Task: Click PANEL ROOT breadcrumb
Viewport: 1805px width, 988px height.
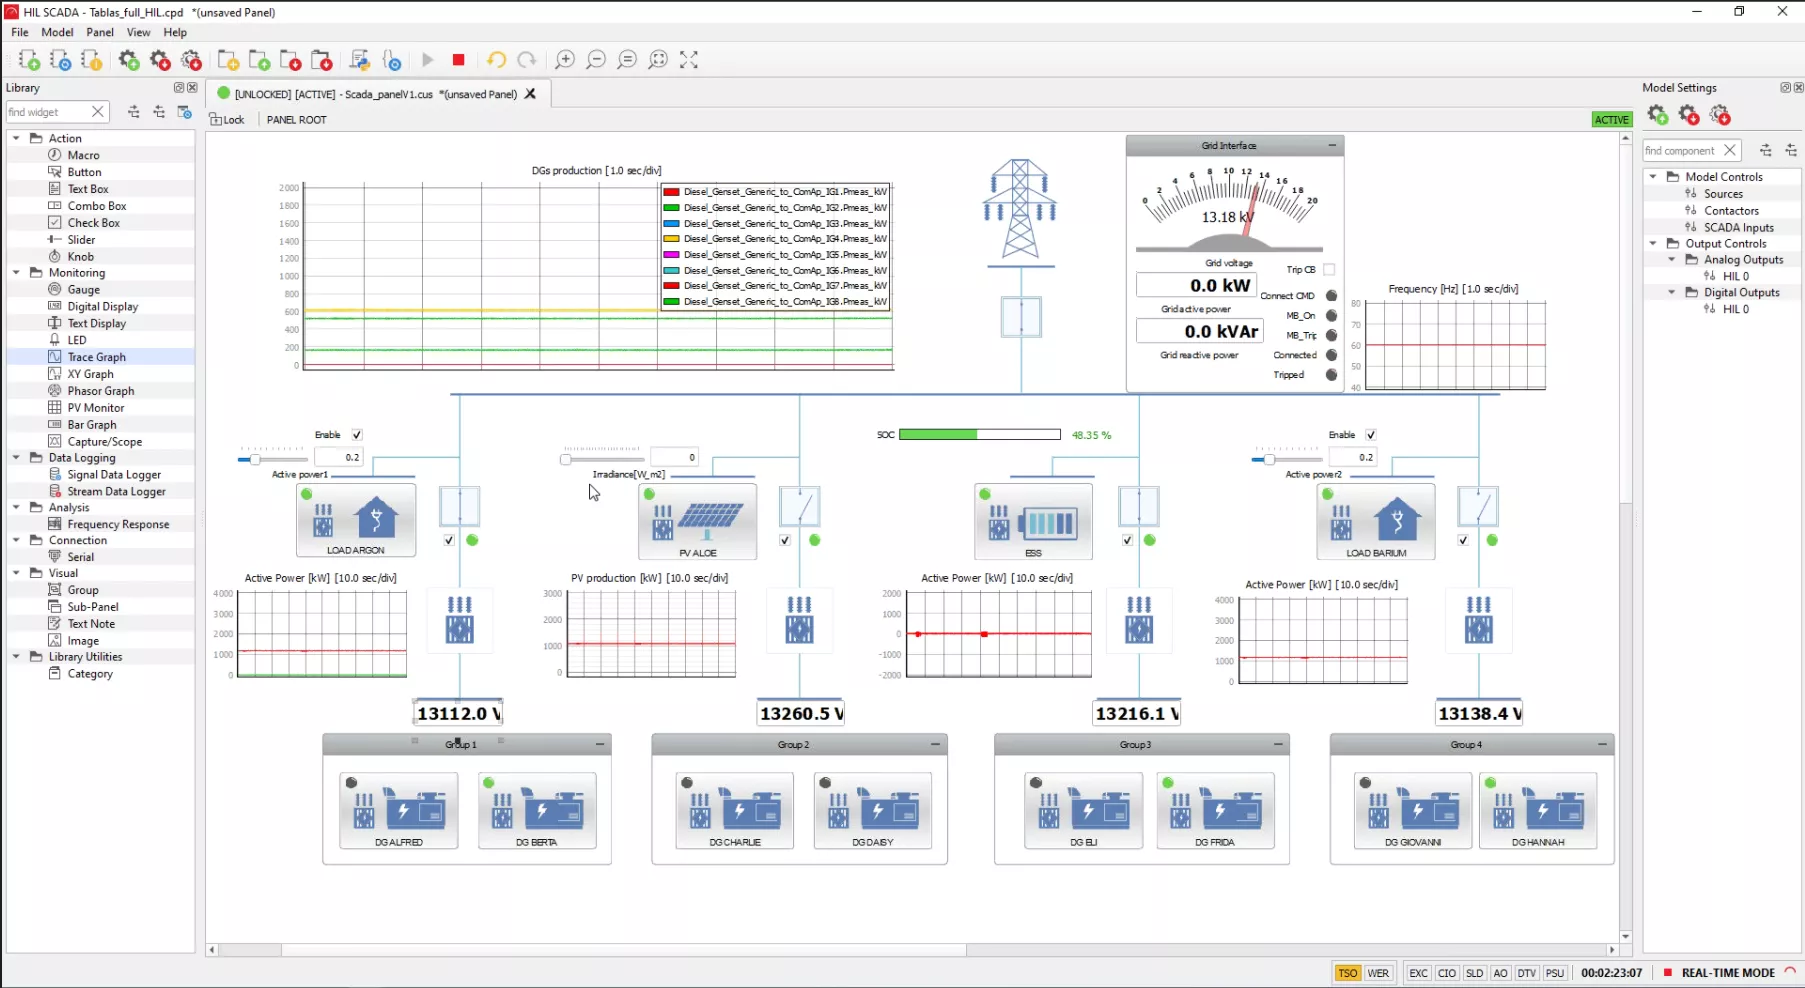Action: click(296, 120)
